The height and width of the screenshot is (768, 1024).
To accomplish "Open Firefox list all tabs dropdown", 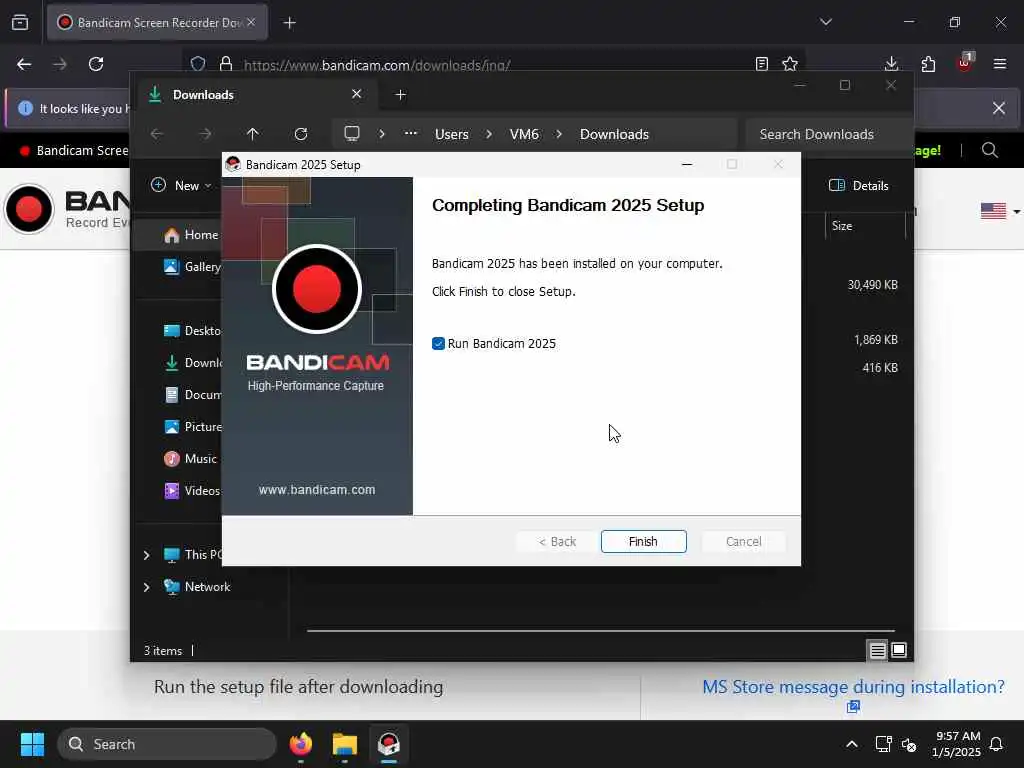I will (825, 22).
